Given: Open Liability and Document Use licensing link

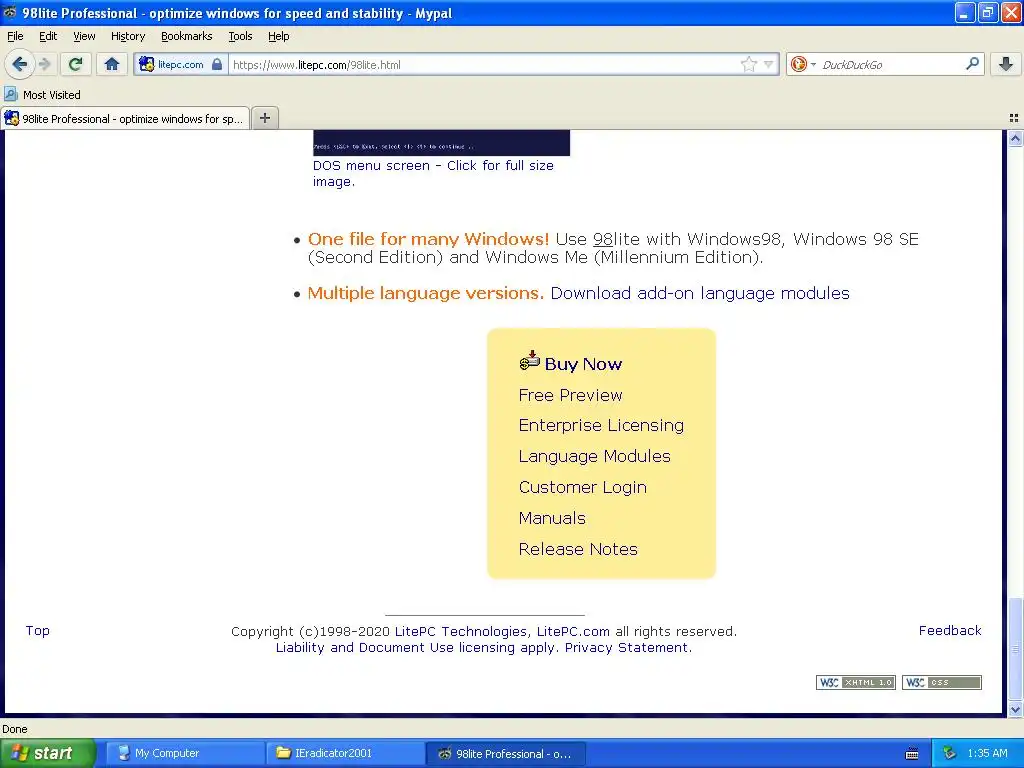Looking at the screenshot, I should click(x=416, y=647).
